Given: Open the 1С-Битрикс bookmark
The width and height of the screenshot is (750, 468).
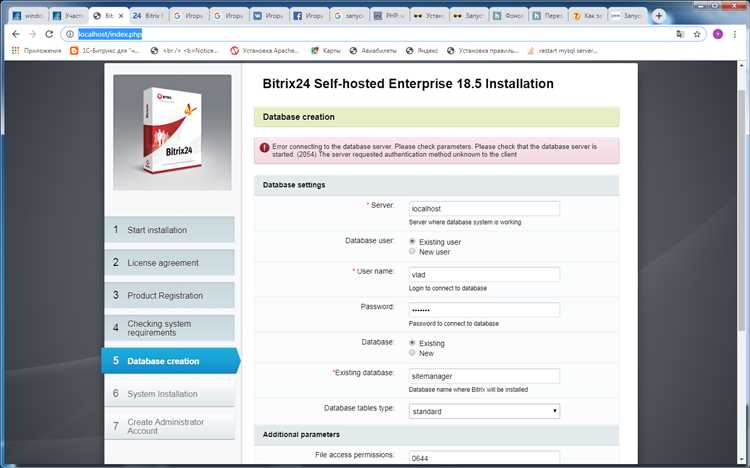Looking at the screenshot, I should 104,50.
